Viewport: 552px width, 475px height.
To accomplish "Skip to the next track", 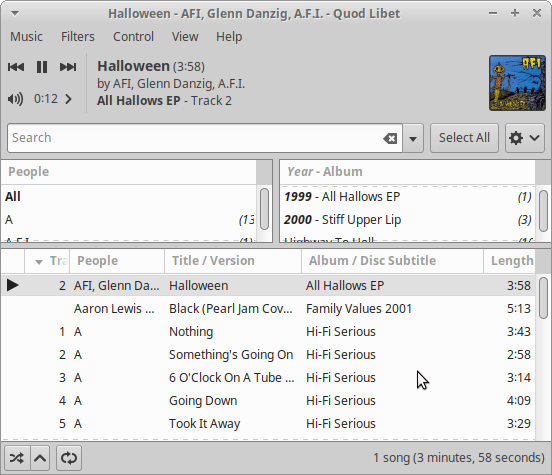I will pyautogui.click(x=68, y=67).
